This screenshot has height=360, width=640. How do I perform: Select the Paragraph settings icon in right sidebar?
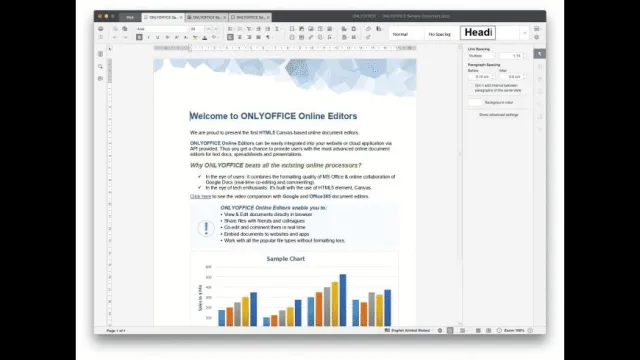(540, 54)
